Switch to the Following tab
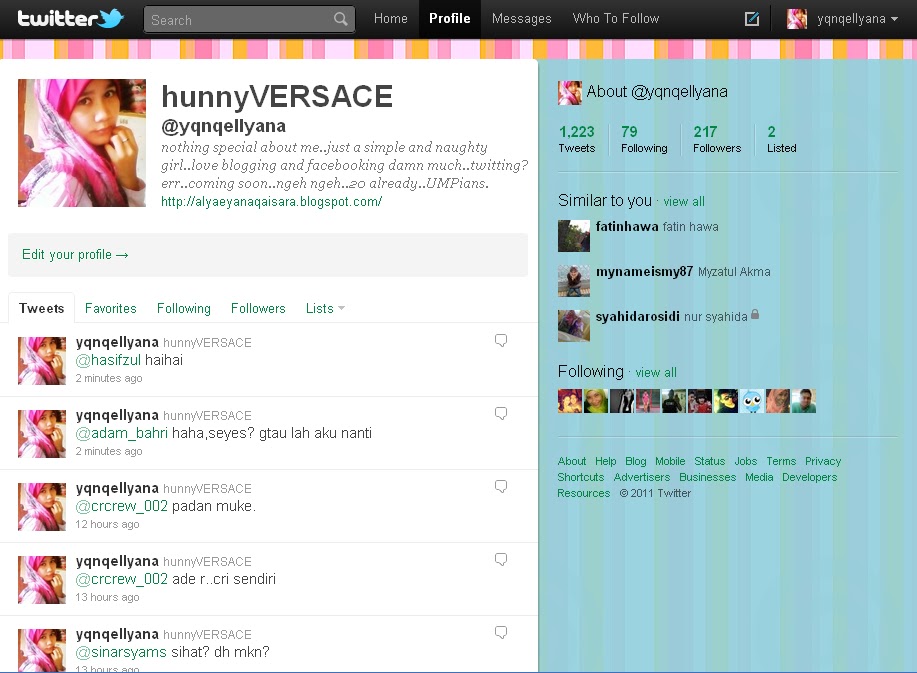 184,308
